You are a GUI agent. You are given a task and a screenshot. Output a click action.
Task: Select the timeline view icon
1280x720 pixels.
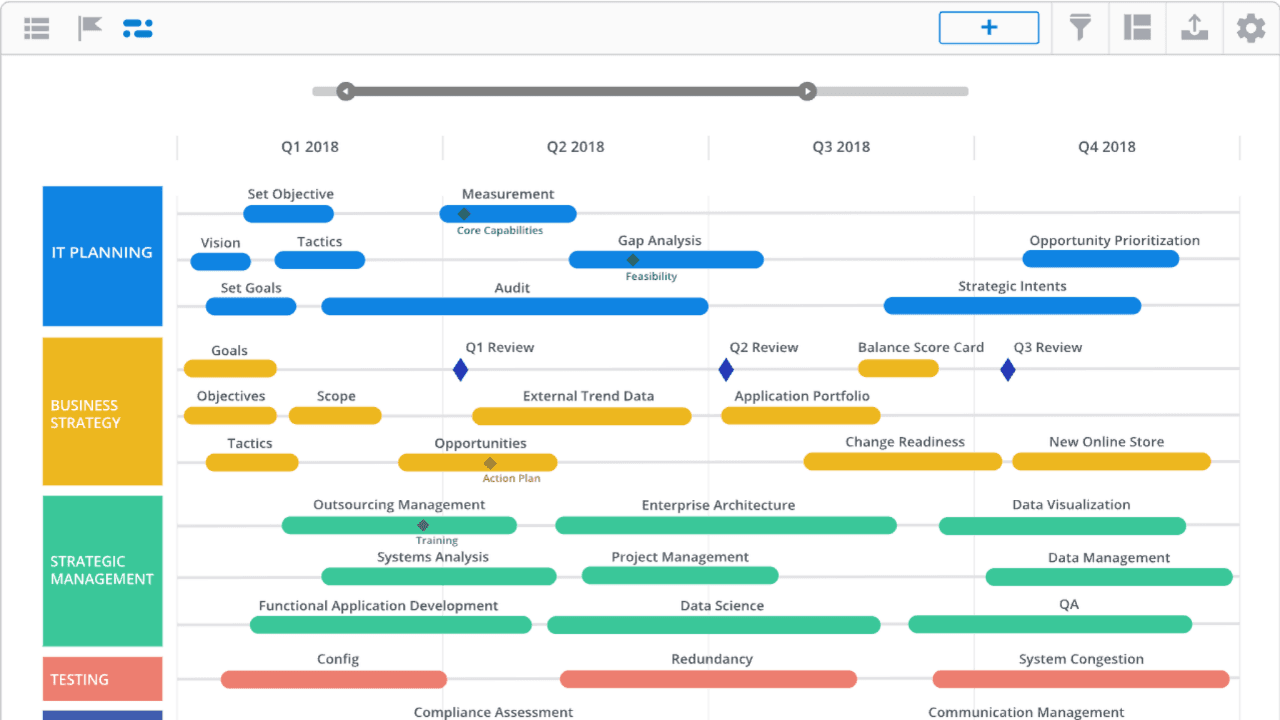[x=137, y=28]
